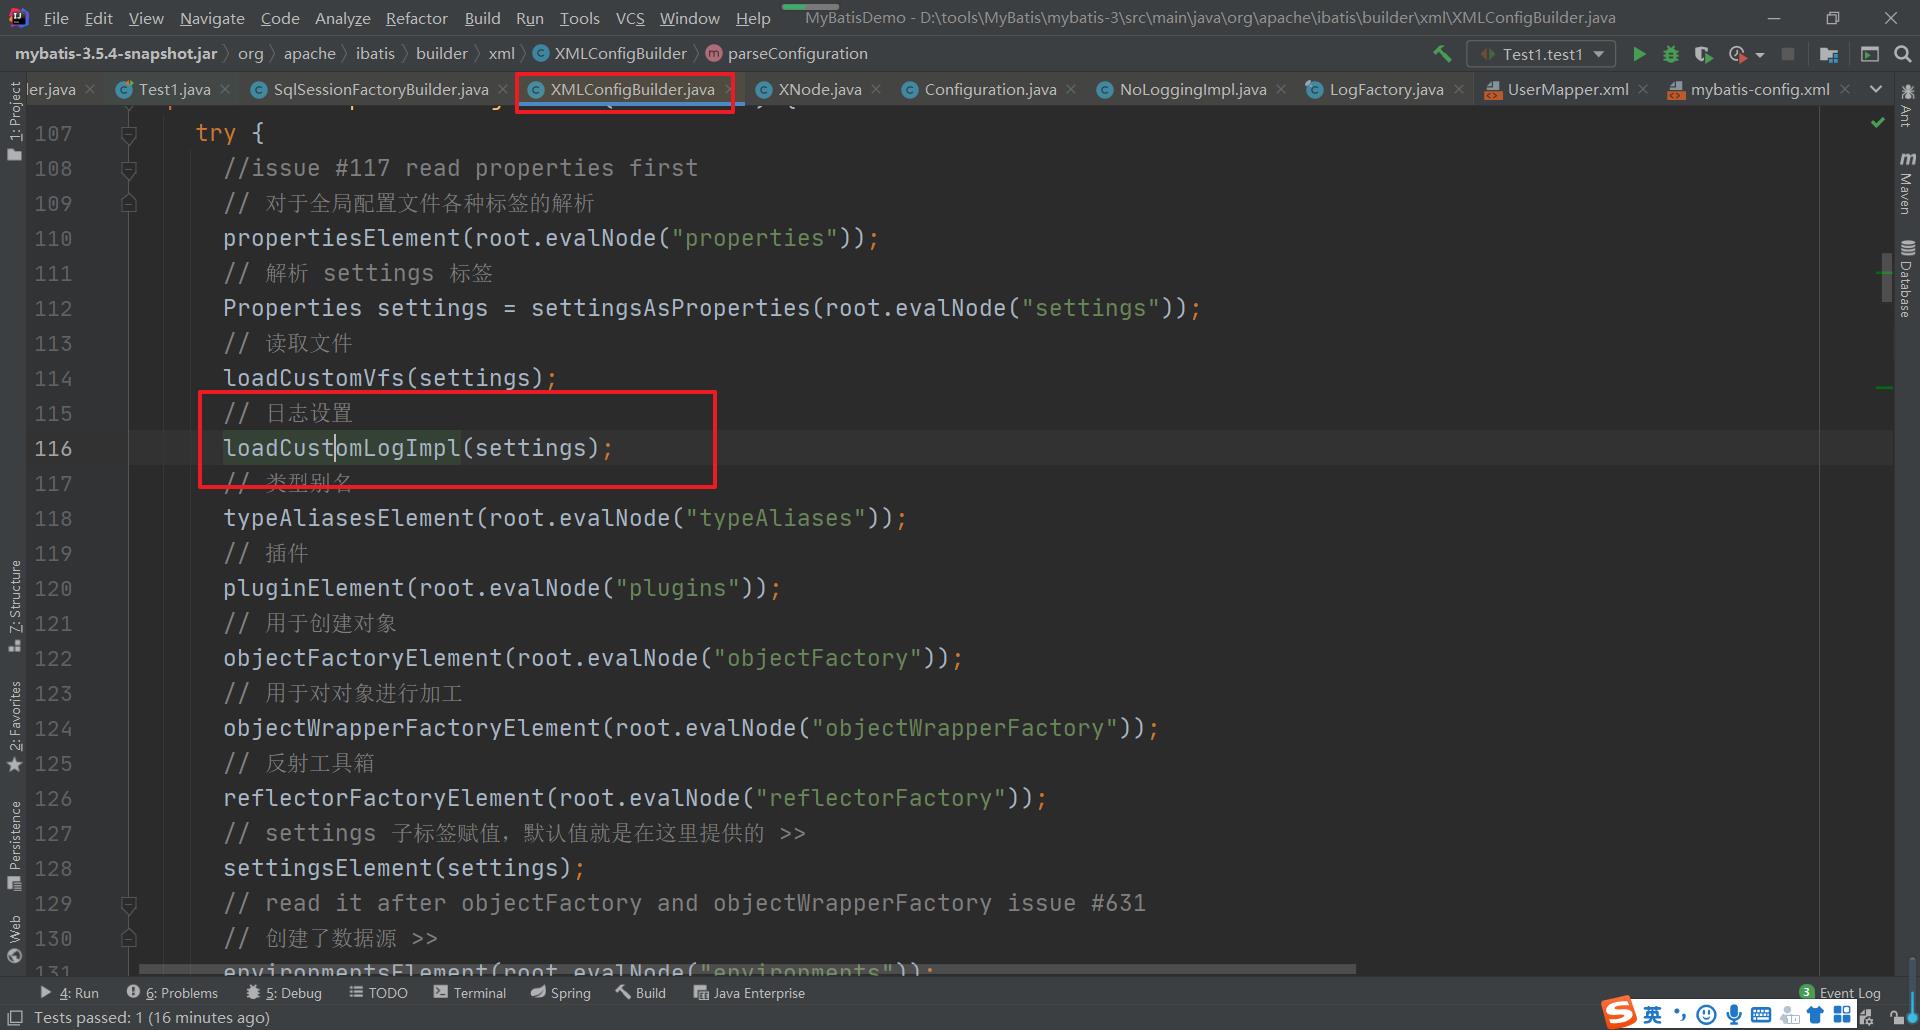The image size is (1920, 1030).
Task: Click the Sogou skin t-shirt icon
Action: [1815, 1015]
